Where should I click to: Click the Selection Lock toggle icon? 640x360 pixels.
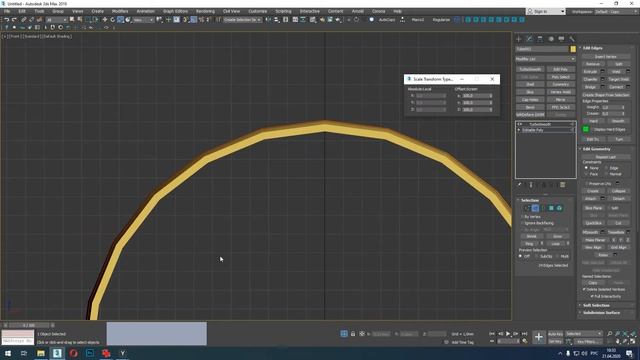pyautogui.click(x=353, y=334)
